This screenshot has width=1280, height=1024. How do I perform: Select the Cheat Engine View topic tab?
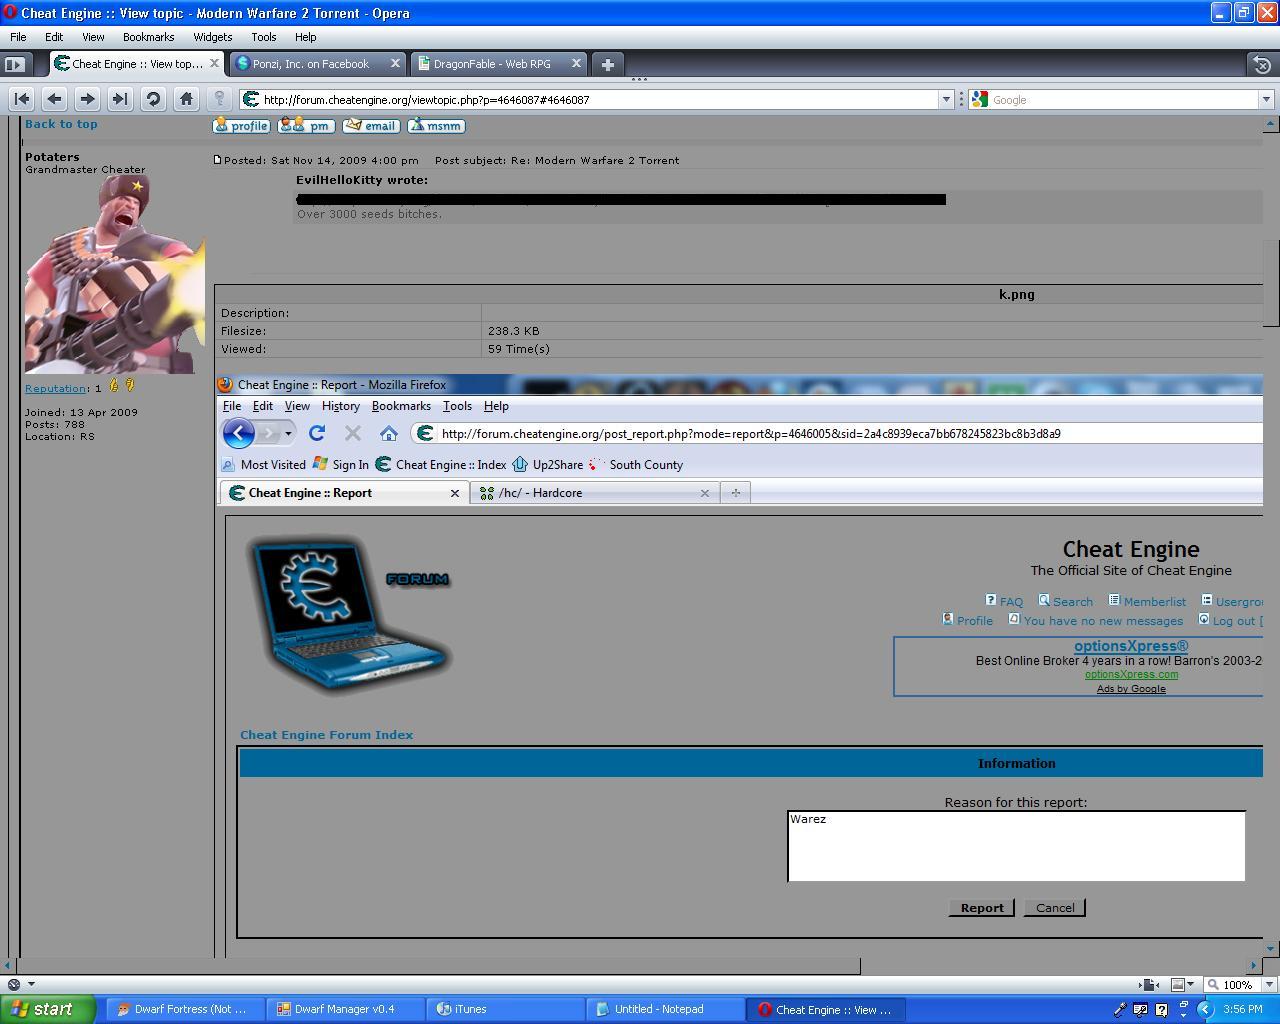(137, 63)
